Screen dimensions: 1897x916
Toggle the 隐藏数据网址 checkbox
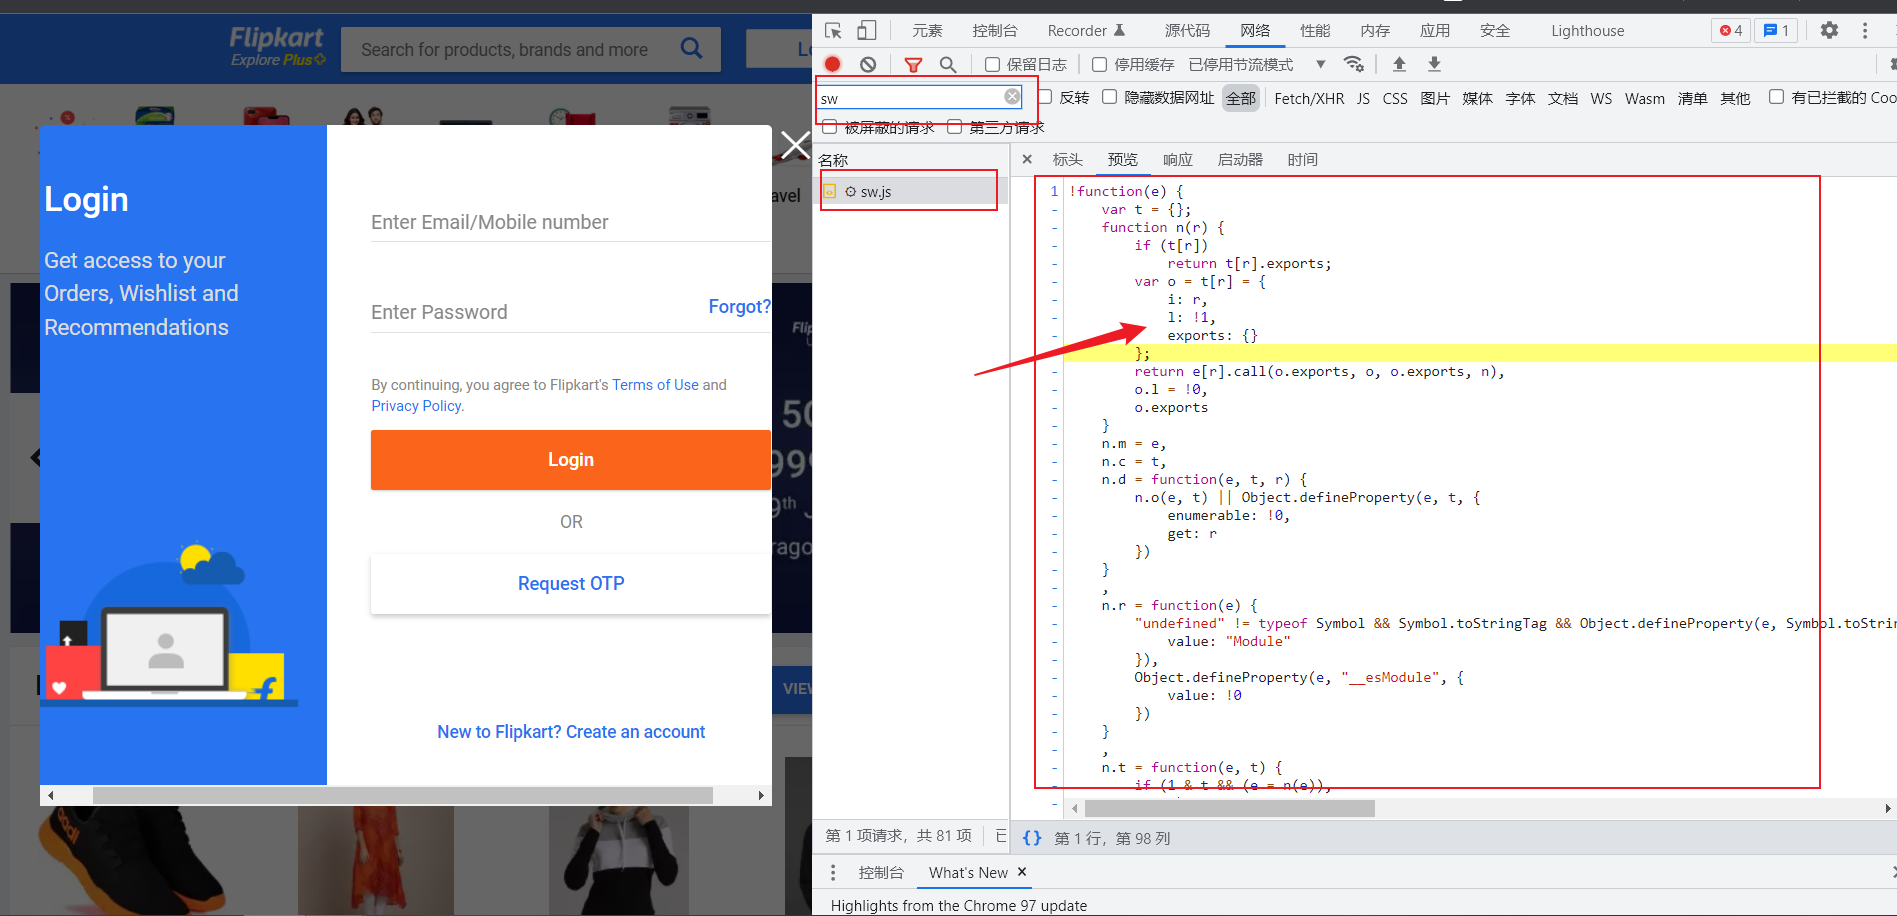1110,97
